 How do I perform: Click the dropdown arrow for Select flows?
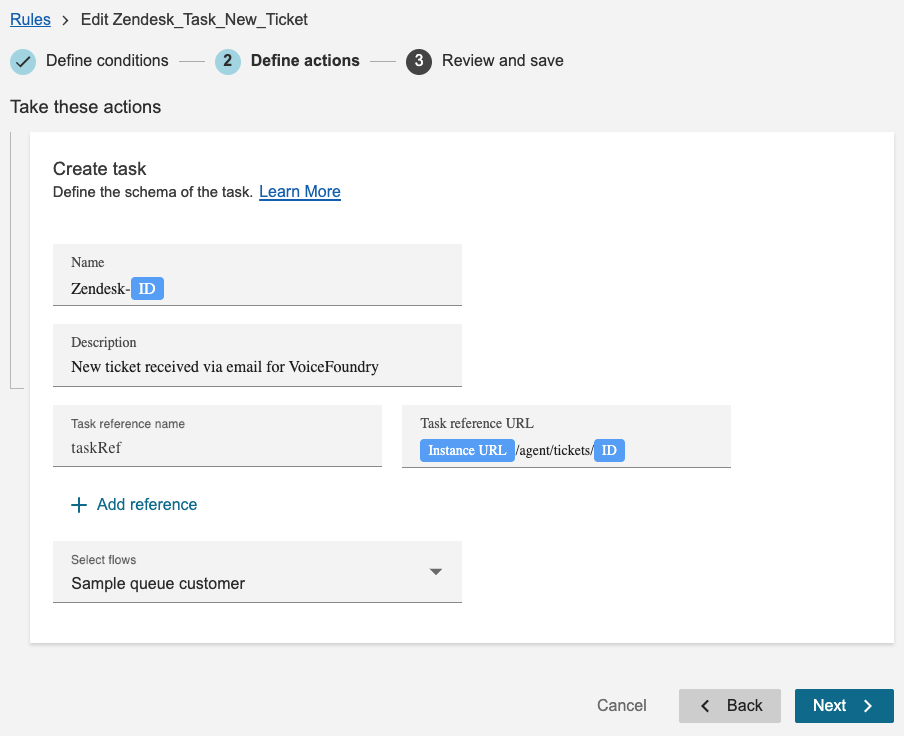pos(435,572)
